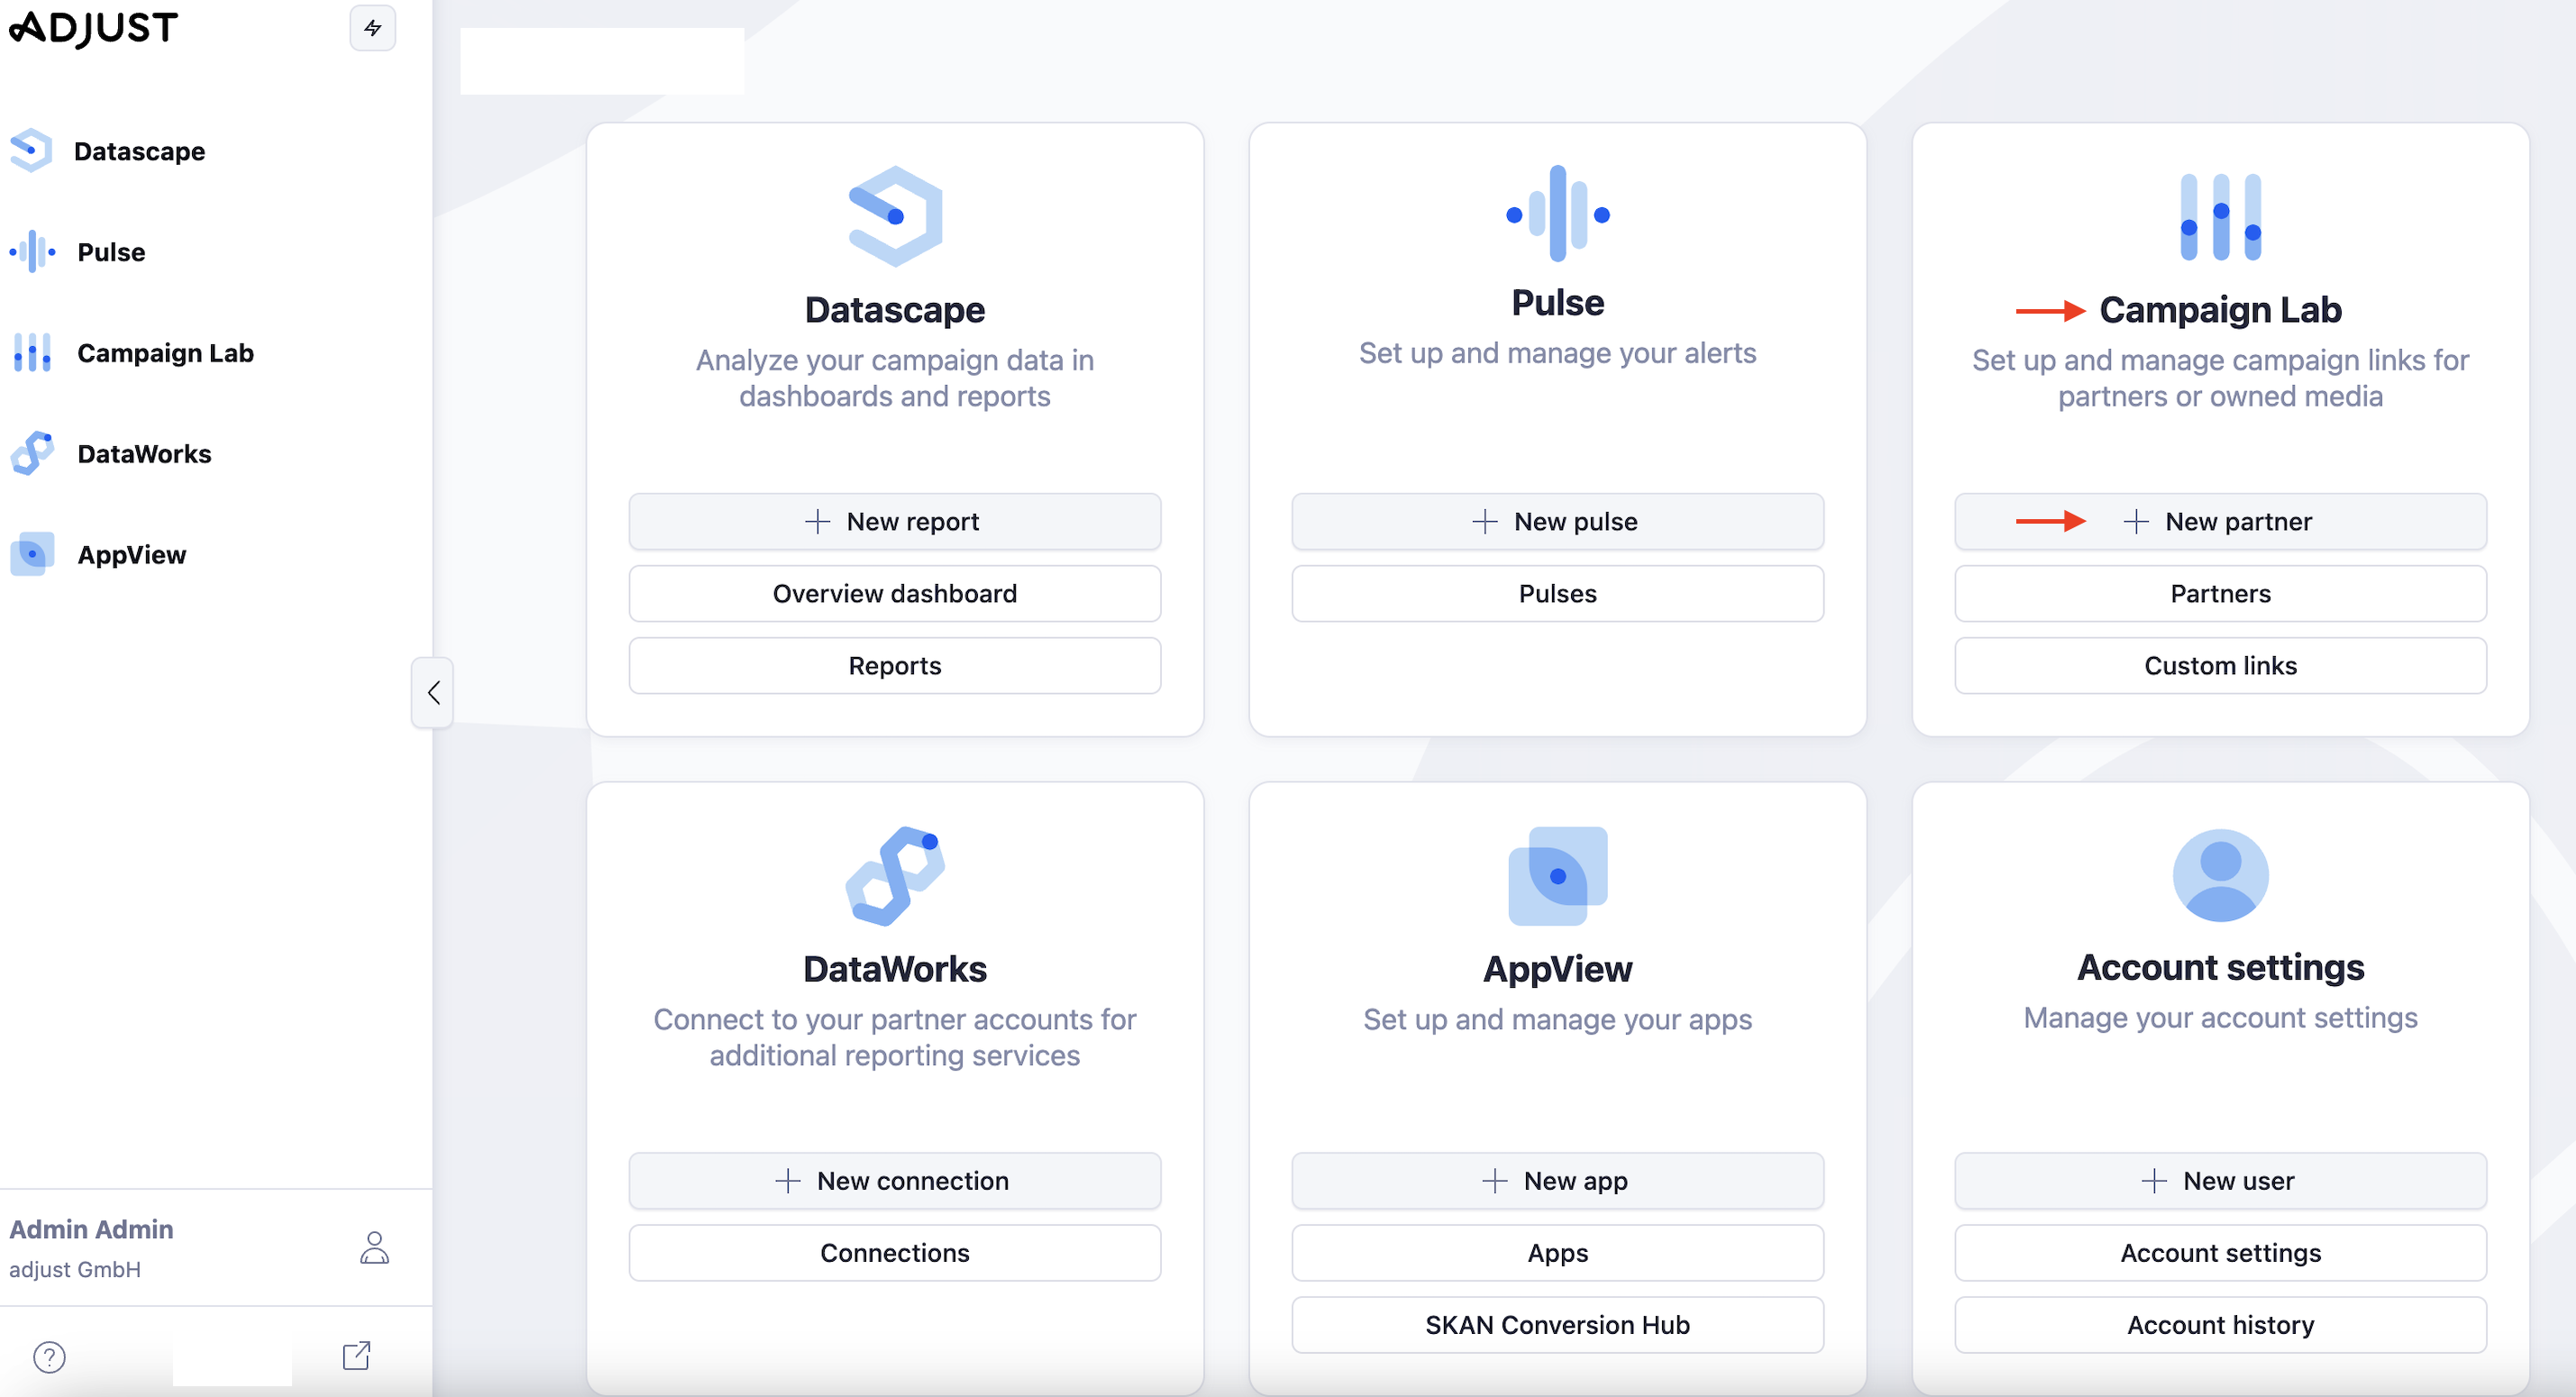Click the Custom links button
2576x1397 pixels.
(2220, 666)
